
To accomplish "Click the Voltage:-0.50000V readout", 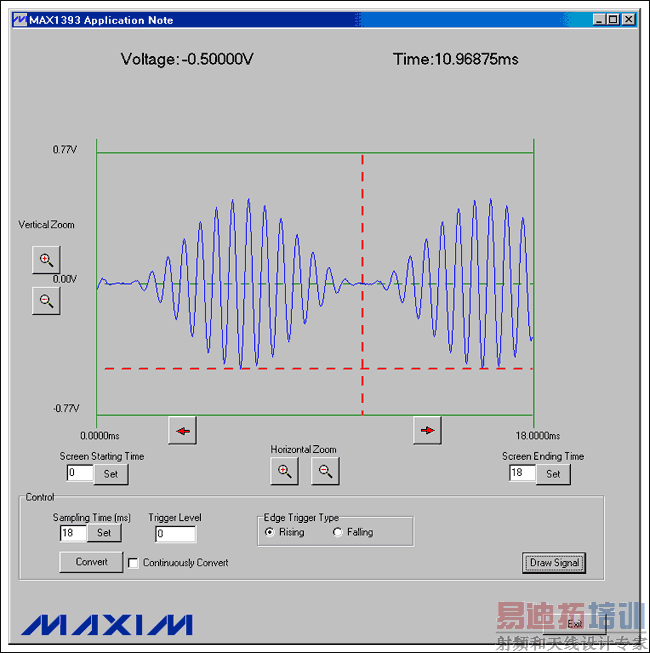I will (187, 59).
